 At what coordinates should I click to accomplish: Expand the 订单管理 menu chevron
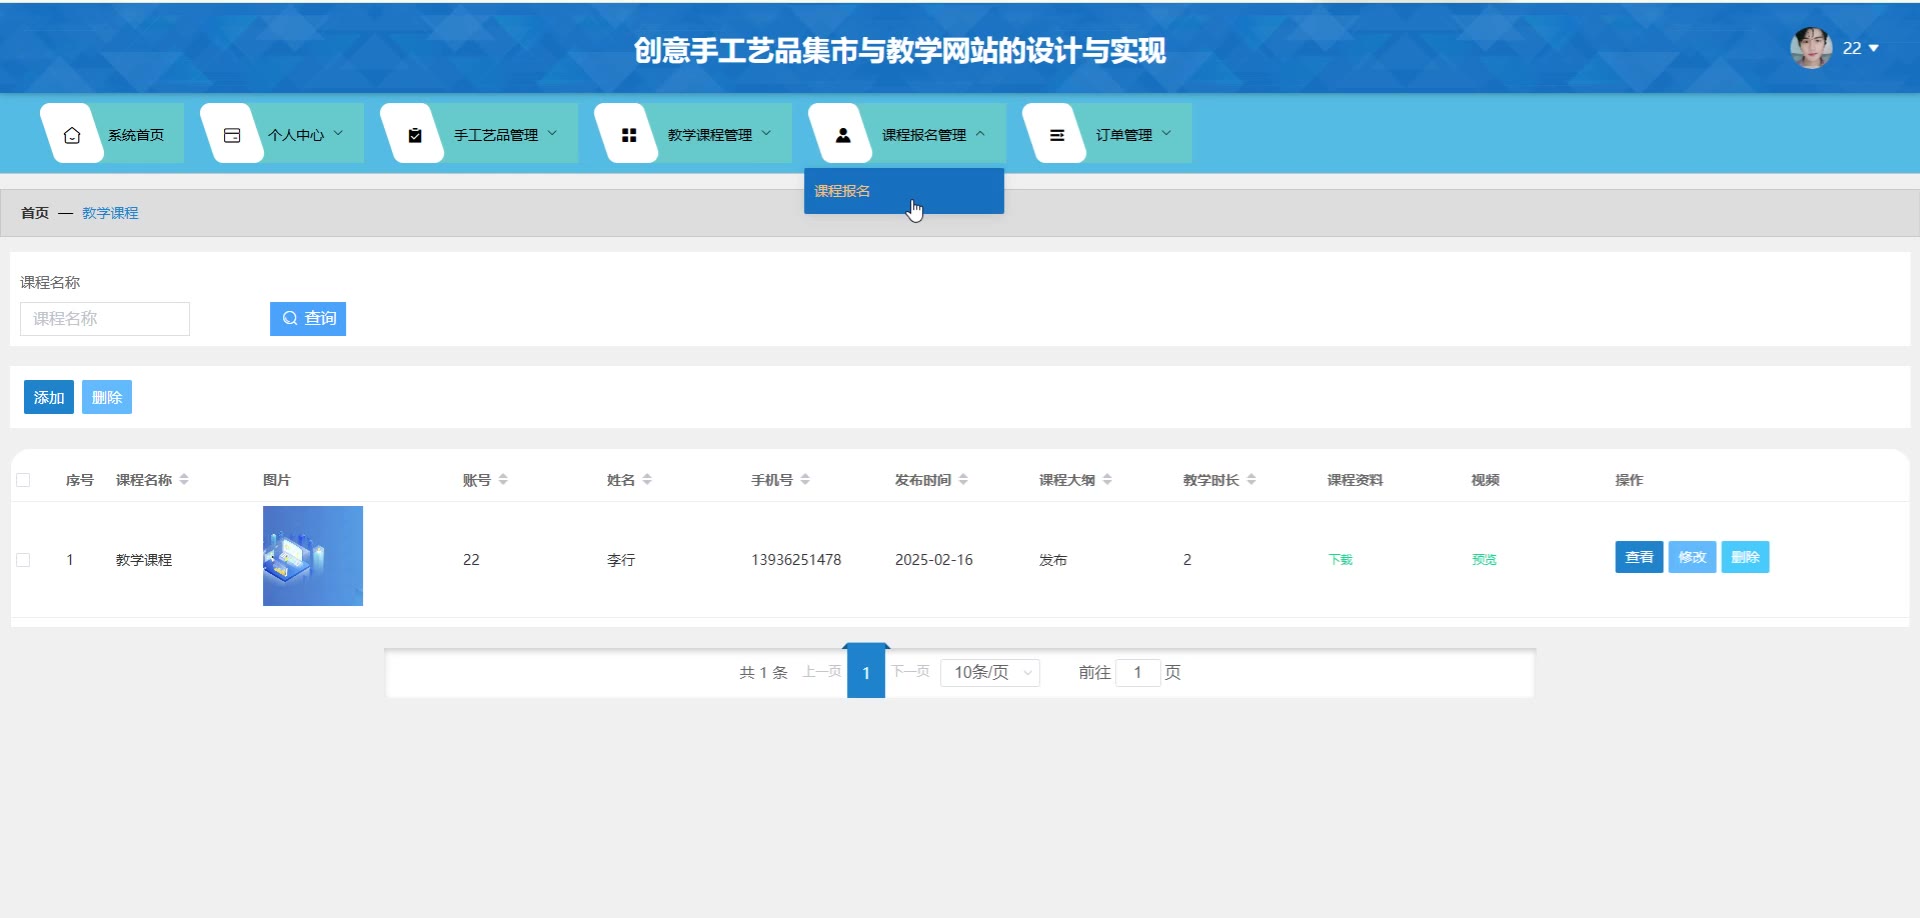tap(1166, 134)
